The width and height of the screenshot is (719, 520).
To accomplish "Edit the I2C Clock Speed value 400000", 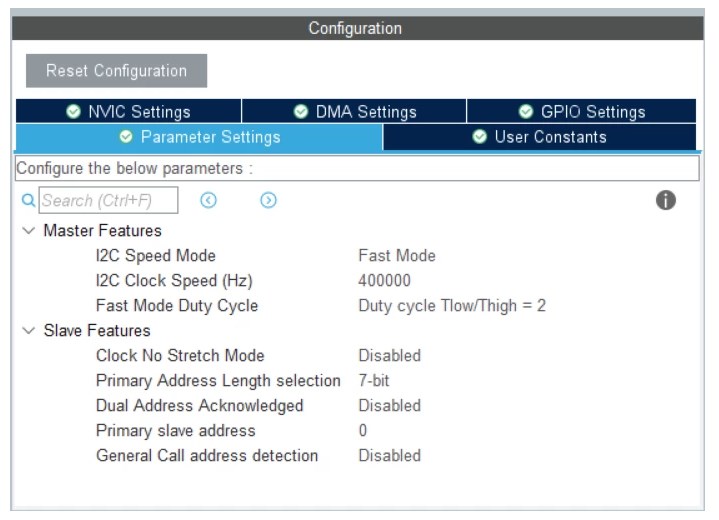I will [x=385, y=281].
